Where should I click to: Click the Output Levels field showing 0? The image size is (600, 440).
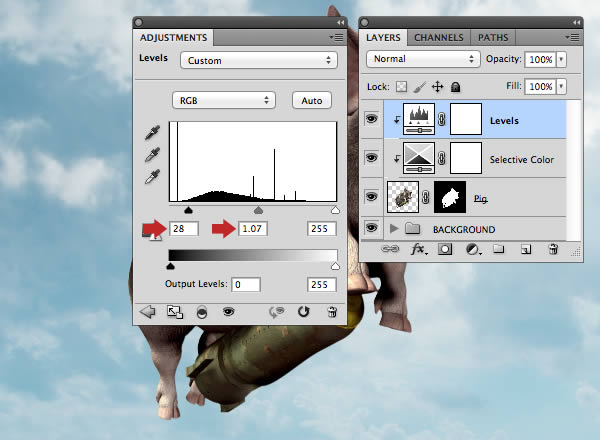click(246, 285)
